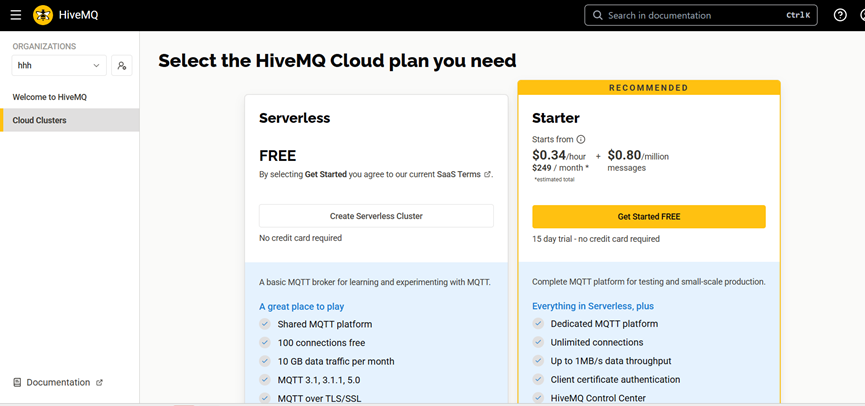Click the magnifier icon in search bar
The height and width of the screenshot is (406, 865).
tap(598, 15)
